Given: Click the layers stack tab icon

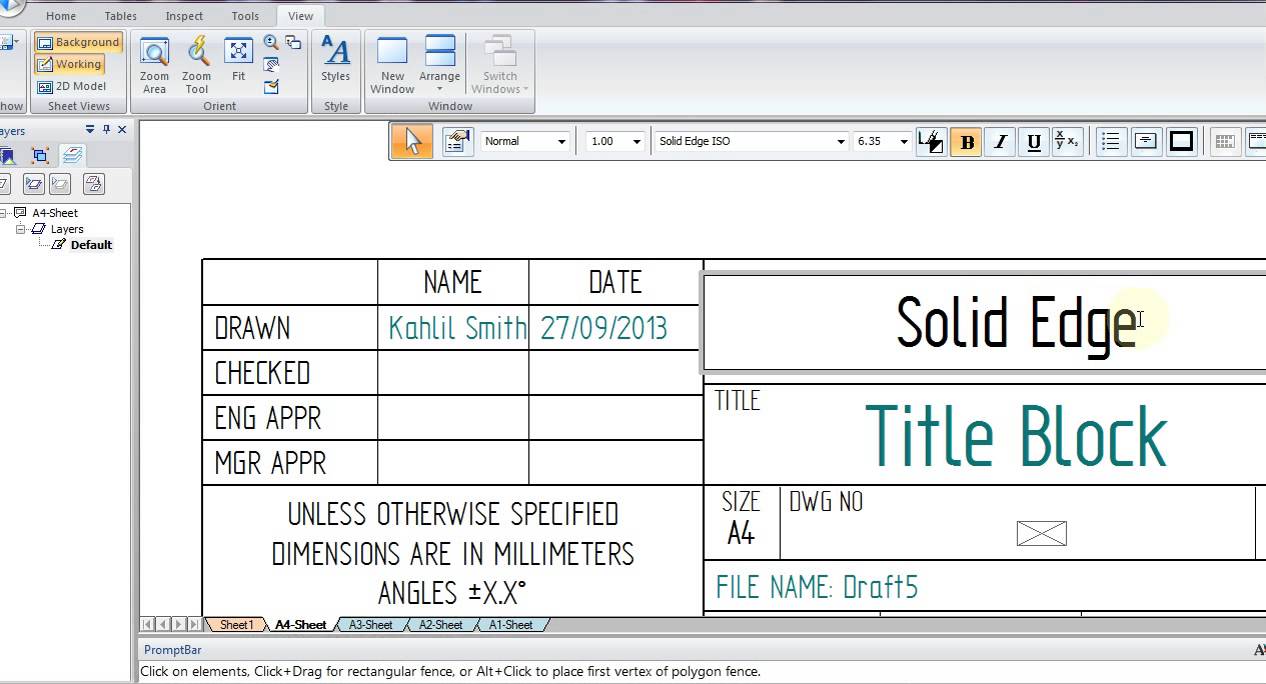Looking at the screenshot, I should tap(72, 155).
